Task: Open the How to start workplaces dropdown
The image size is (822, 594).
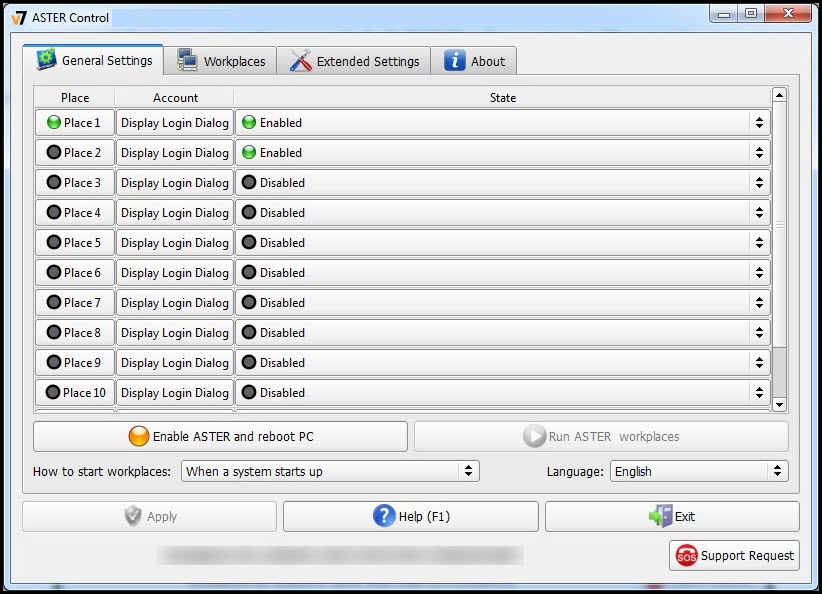Action: [x=330, y=471]
